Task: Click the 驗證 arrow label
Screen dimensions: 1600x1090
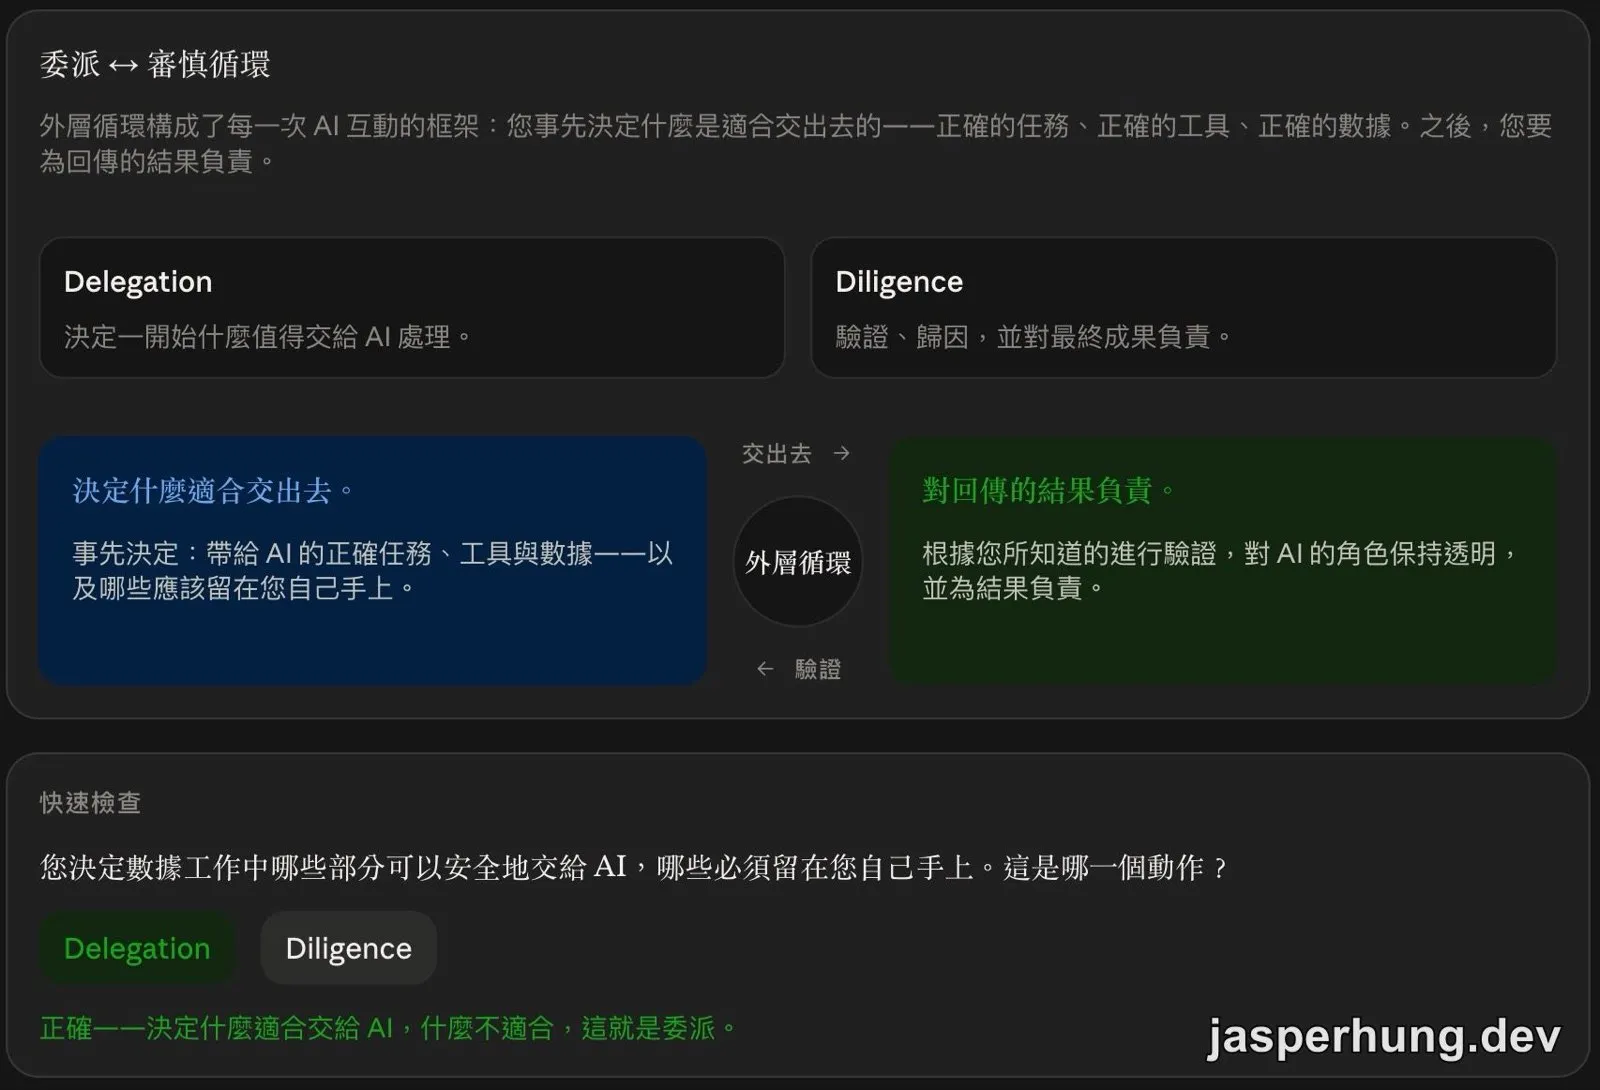Action: pyautogui.click(x=798, y=669)
